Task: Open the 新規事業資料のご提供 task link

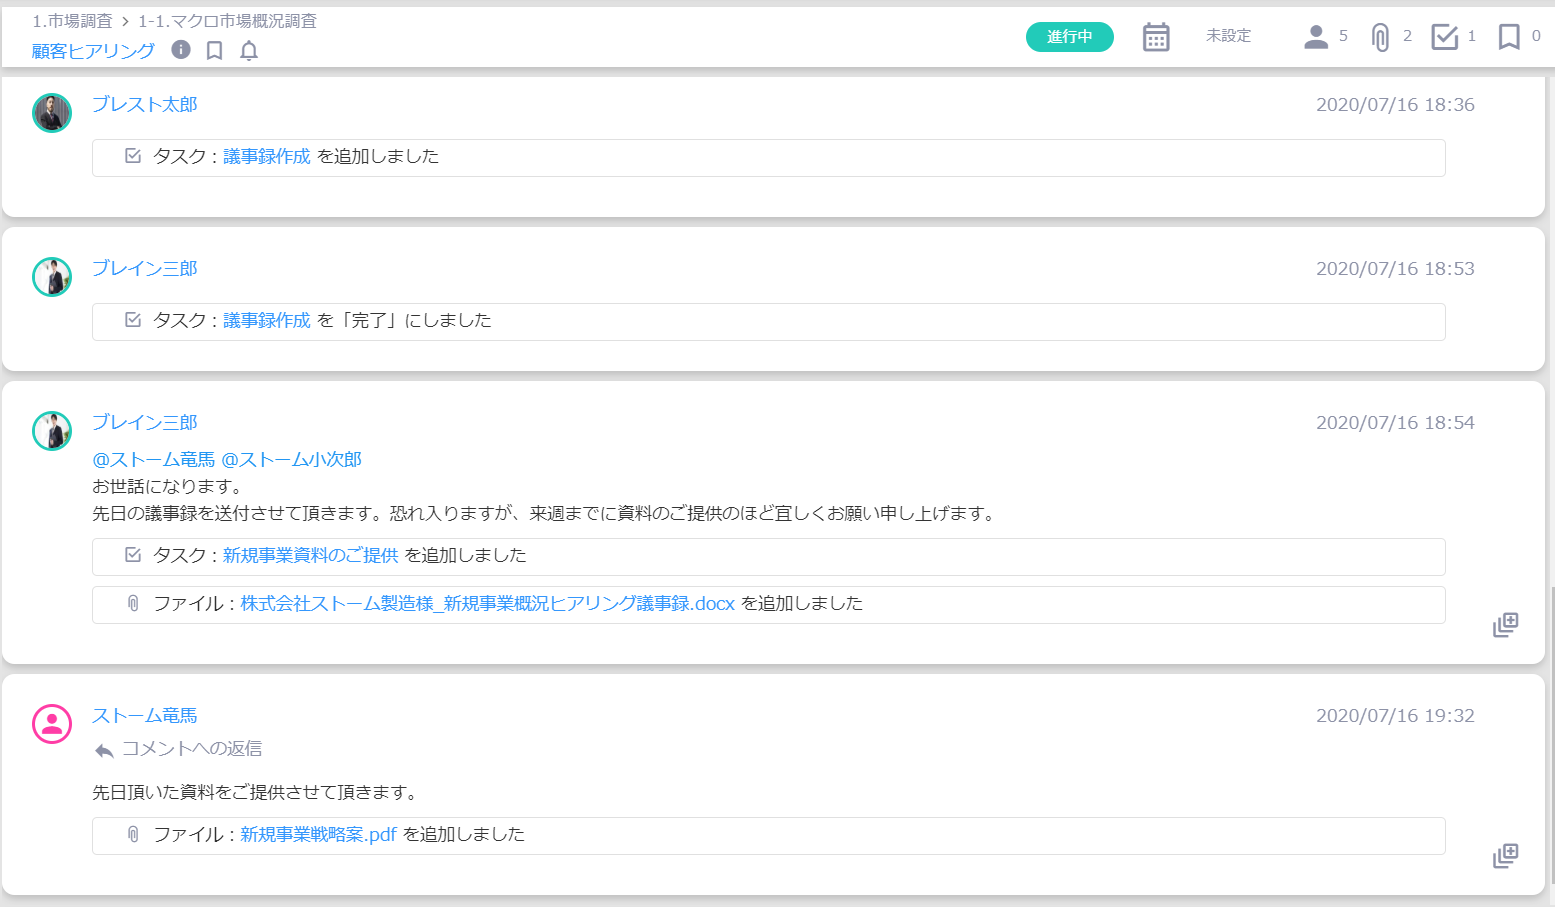Action: tap(310, 555)
